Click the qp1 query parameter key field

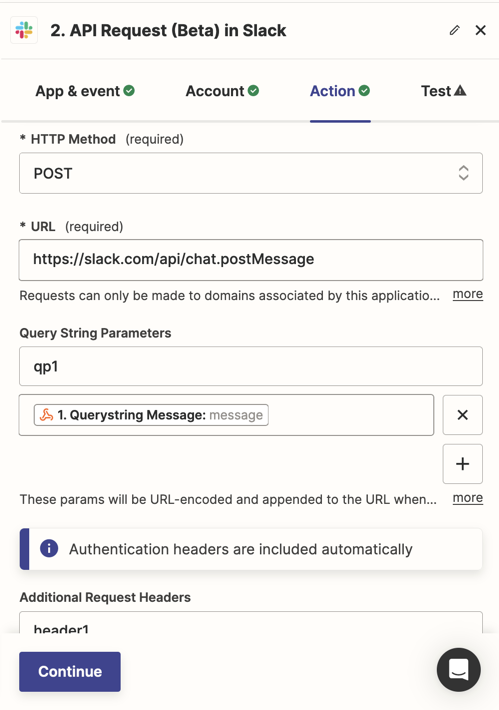251,366
